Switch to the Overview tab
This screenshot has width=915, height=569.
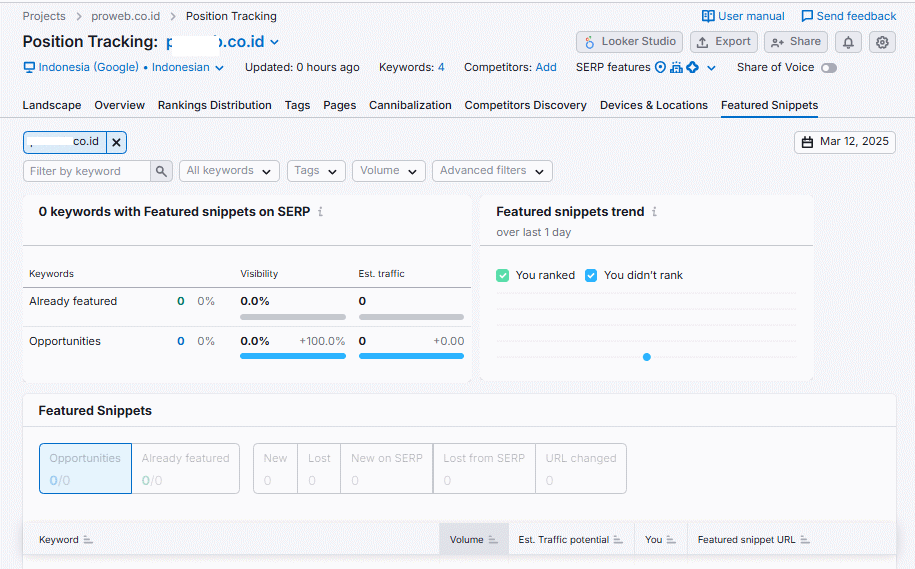tap(120, 105)
